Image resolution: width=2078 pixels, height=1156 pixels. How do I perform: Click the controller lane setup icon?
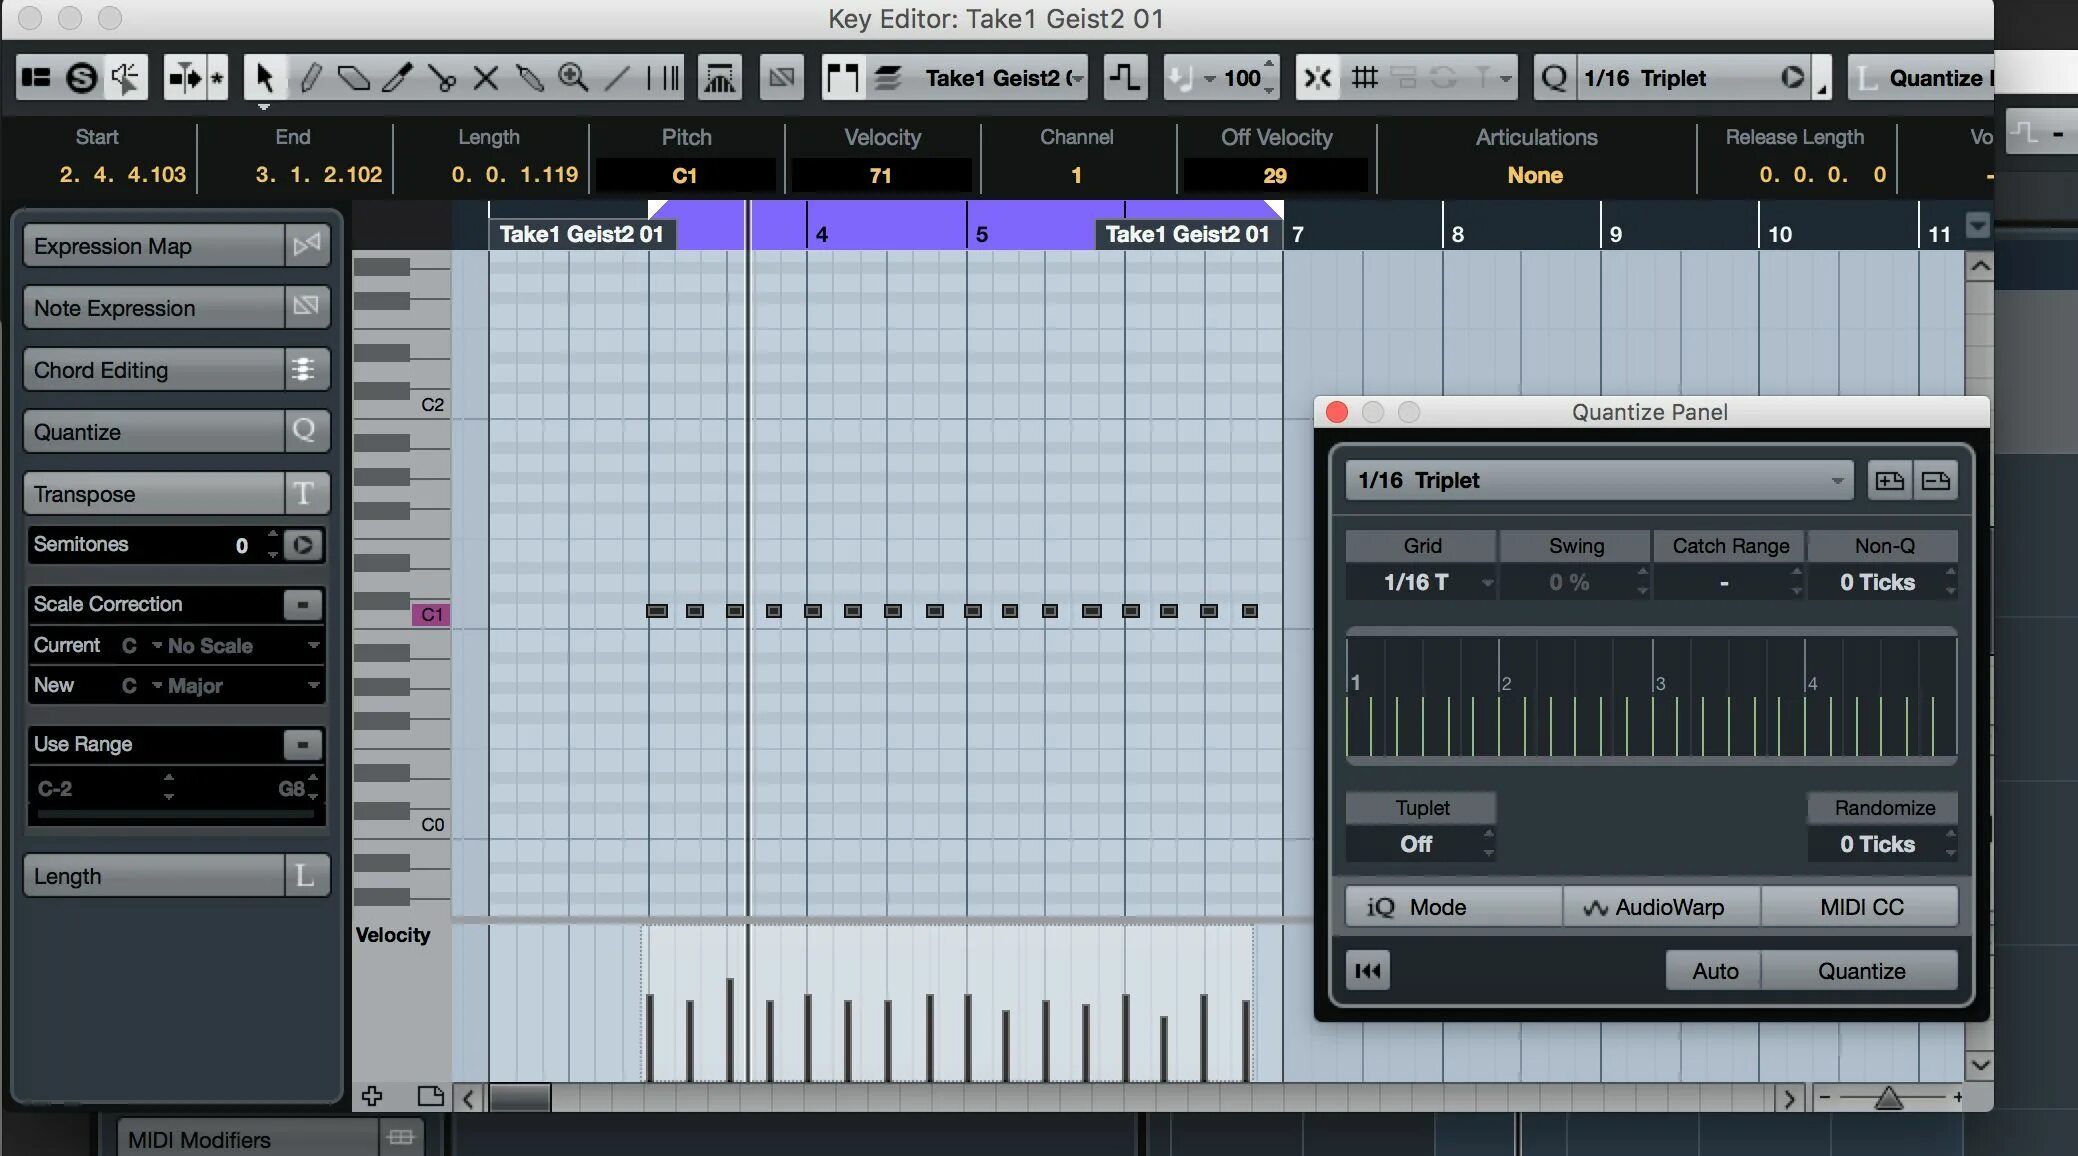click(x=431, y=1096)
